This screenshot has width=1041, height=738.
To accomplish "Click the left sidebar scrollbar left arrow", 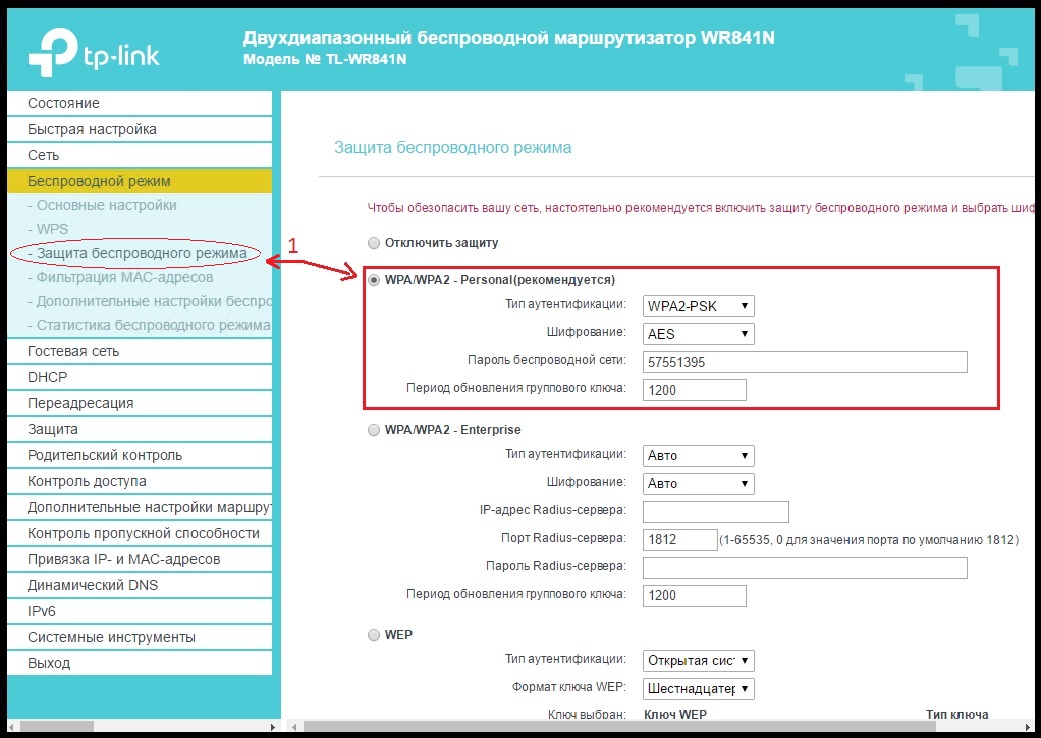I will (13, 727).
